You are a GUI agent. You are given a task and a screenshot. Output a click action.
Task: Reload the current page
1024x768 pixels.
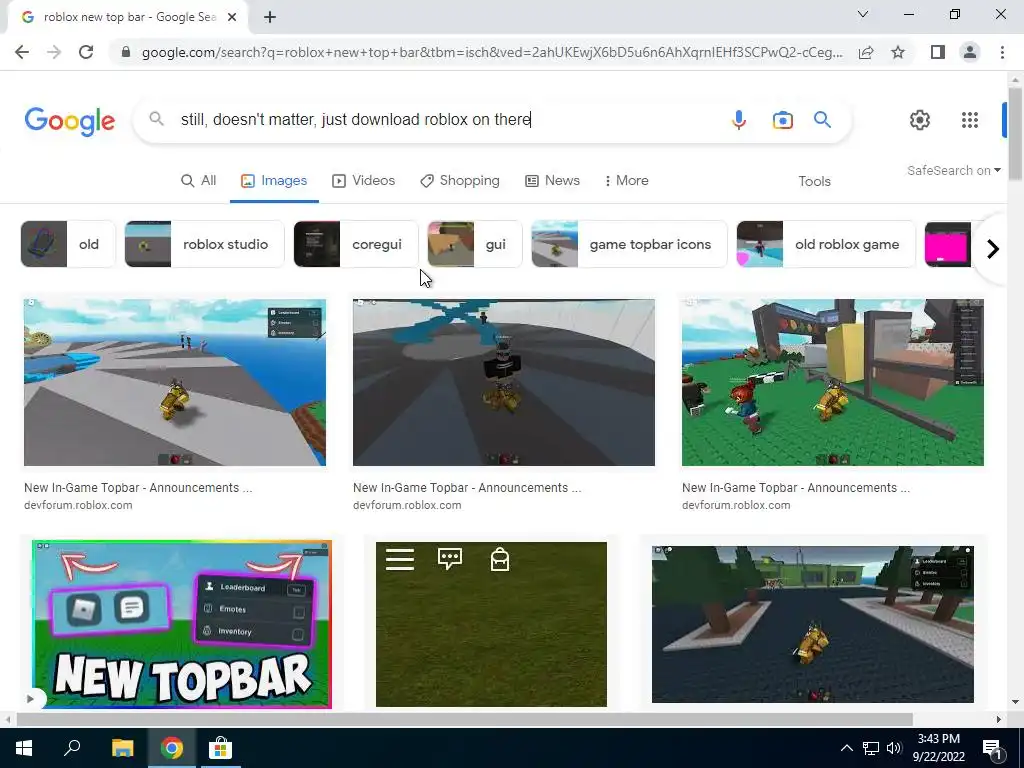pyautogui.click(x=86, y=52)
